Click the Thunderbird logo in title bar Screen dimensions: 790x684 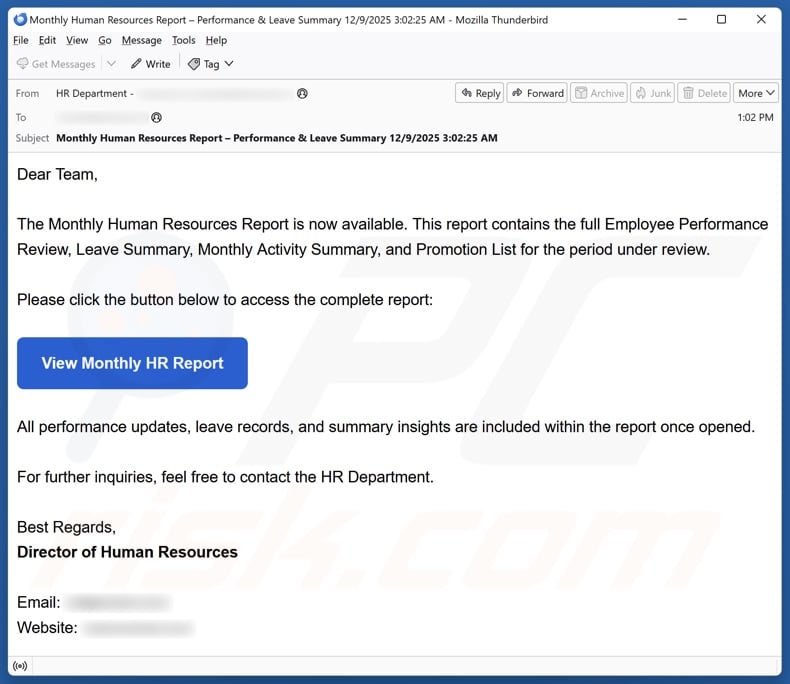(20, 20)
